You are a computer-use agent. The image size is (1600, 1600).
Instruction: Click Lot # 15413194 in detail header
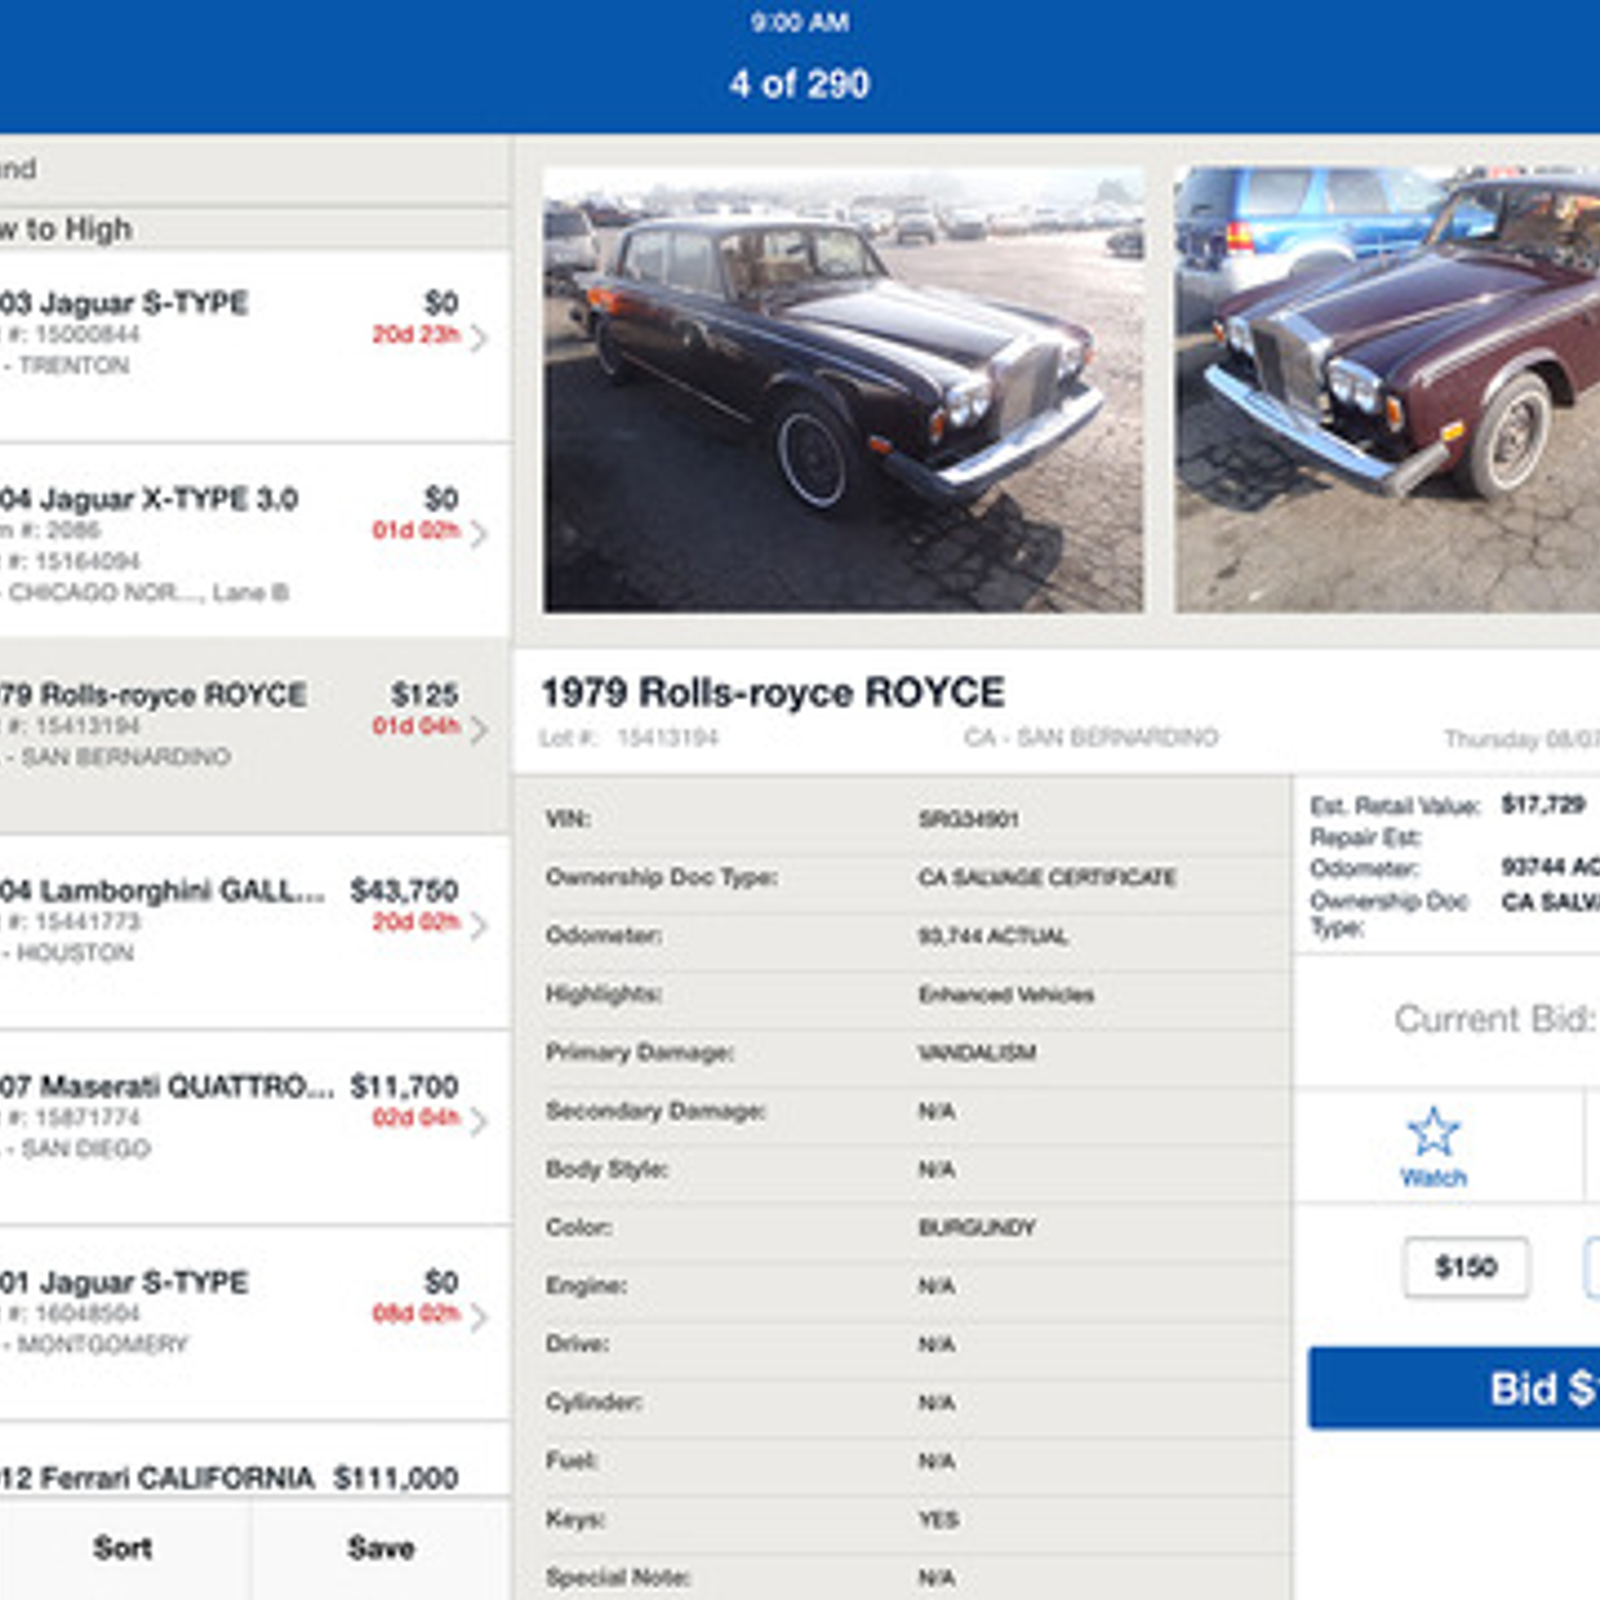click(629, 738)
